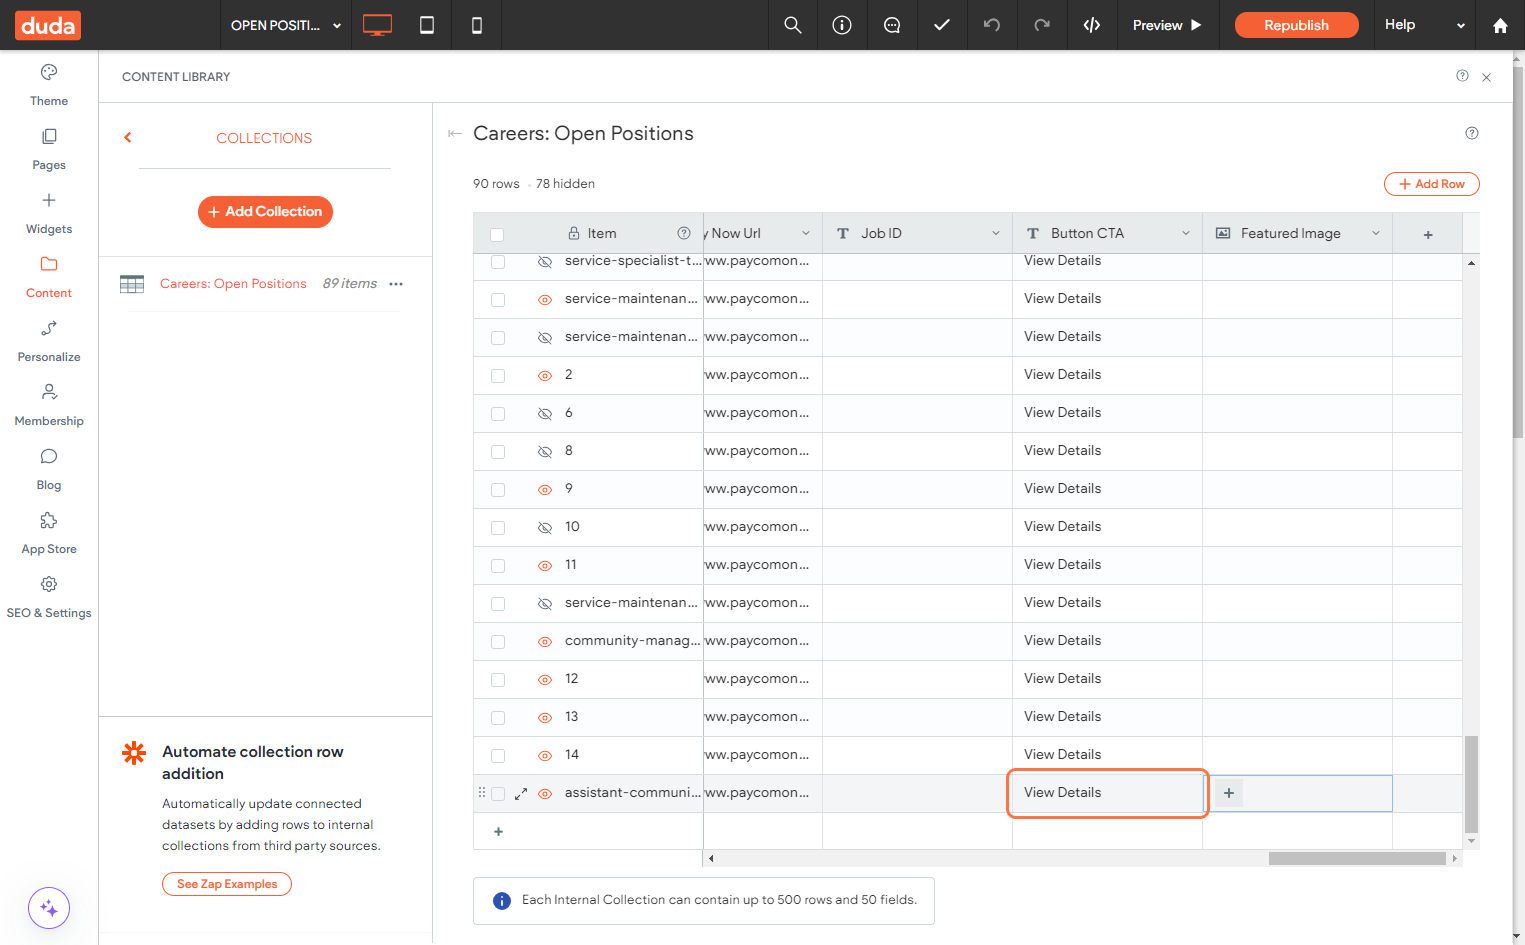
Task: Open SEO & Settings panel
Action: point(49,596)
